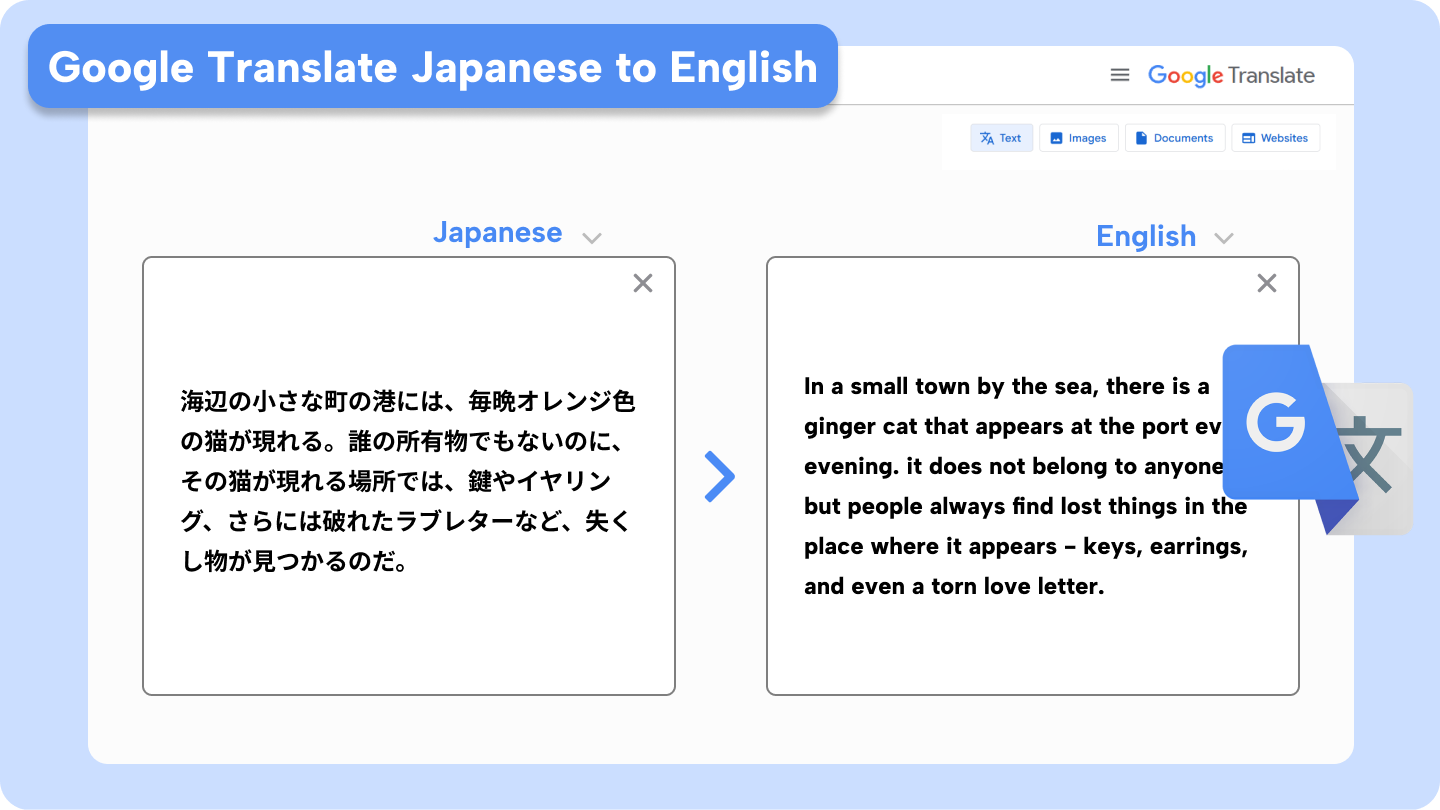Switch to the Documents tab
This screenshot has width=1440, height=810.
1175,137
